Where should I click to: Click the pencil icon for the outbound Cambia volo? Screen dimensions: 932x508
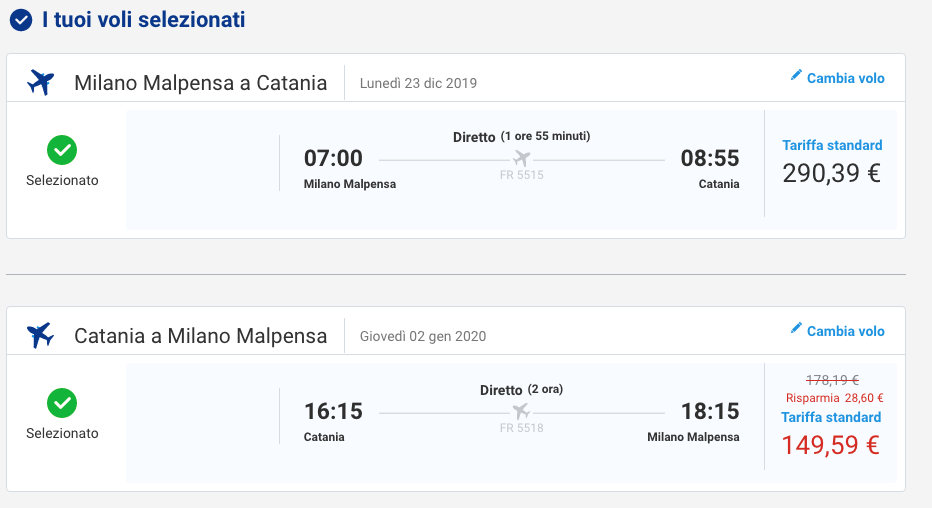(796, 75)
